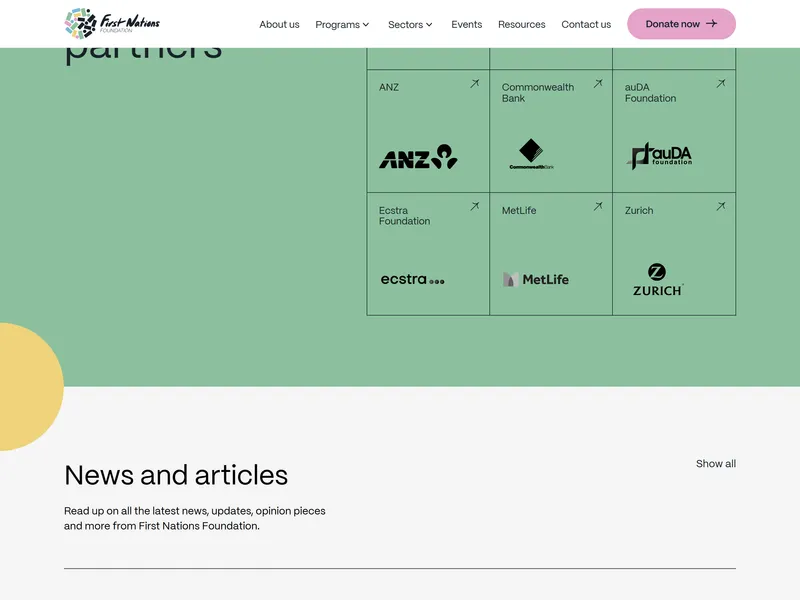
Task: Open the MetLife external link arrow
Action: tap(598, 206)
